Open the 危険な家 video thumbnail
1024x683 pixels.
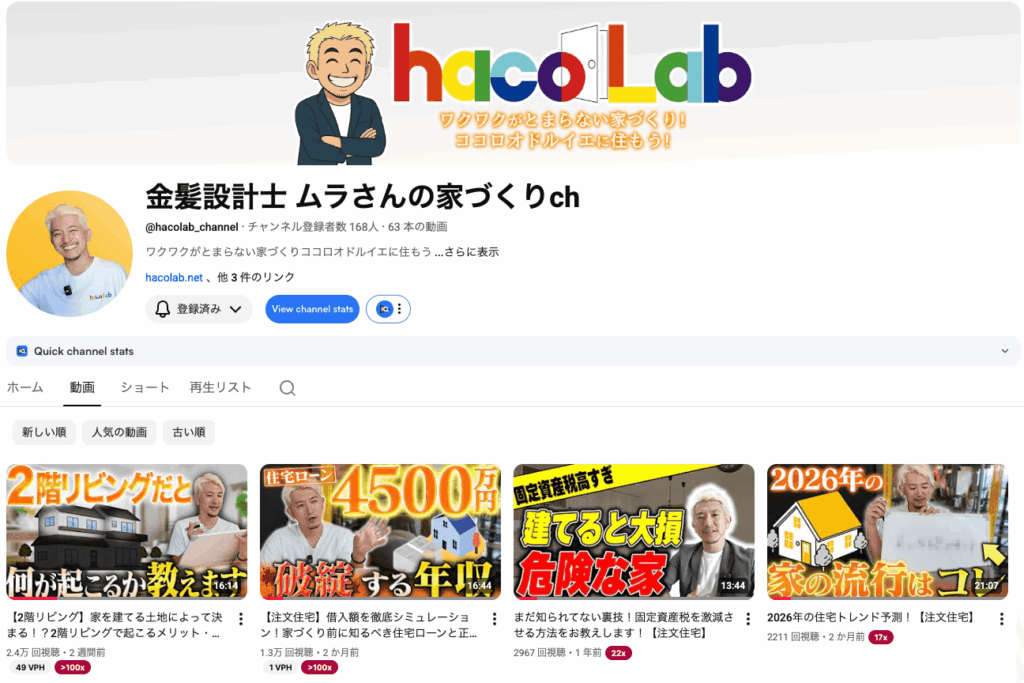point(633,532)
